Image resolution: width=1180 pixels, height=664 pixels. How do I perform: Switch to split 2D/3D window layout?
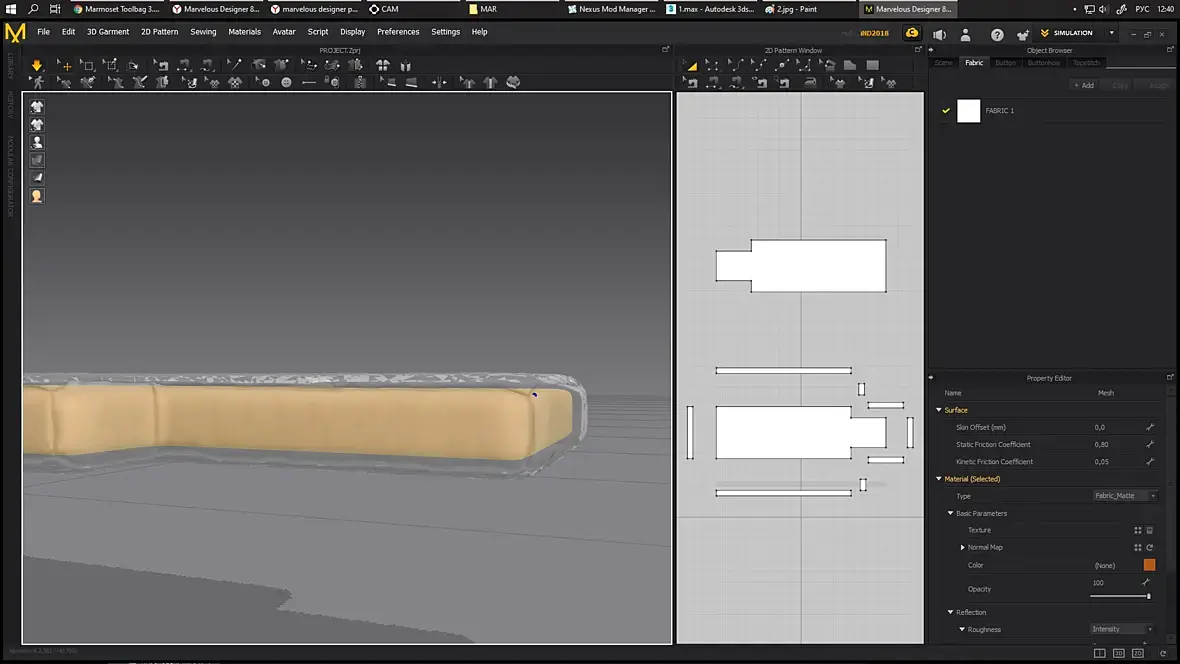1099,653
